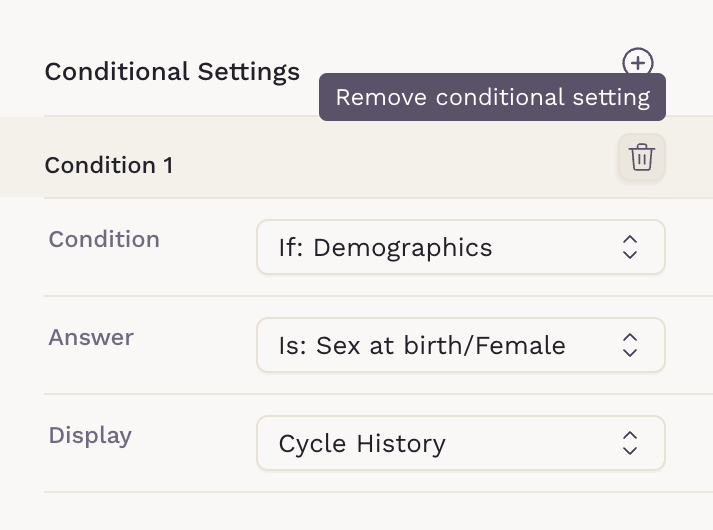Delete Condition 1 with the trash icon
This screenshot has width=713, height=530.
coord(641,158)
